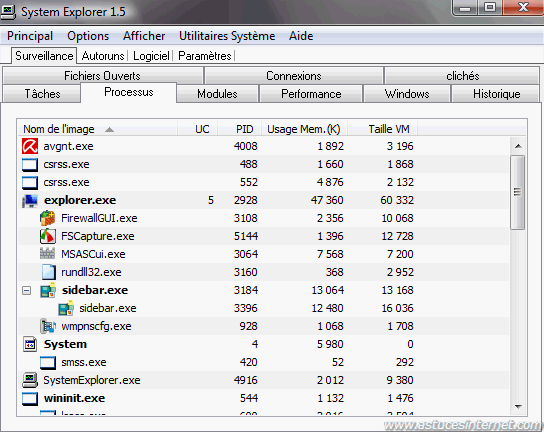This screenshot has width=544, height=432.
Task: Click the wininit.exe icon
Action: (30, 398)
